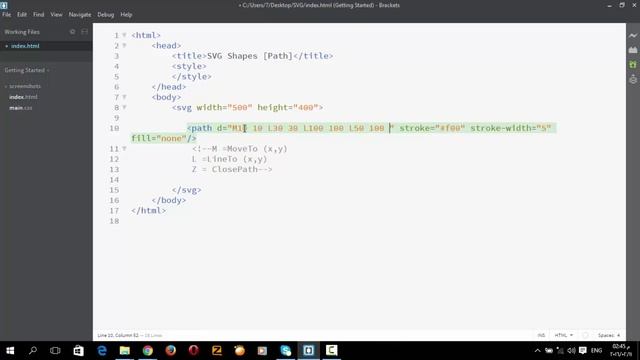The image size is (640, 360).
Task: Click the Line 10, Column cursor position text
Action: [x=118, y=335]
